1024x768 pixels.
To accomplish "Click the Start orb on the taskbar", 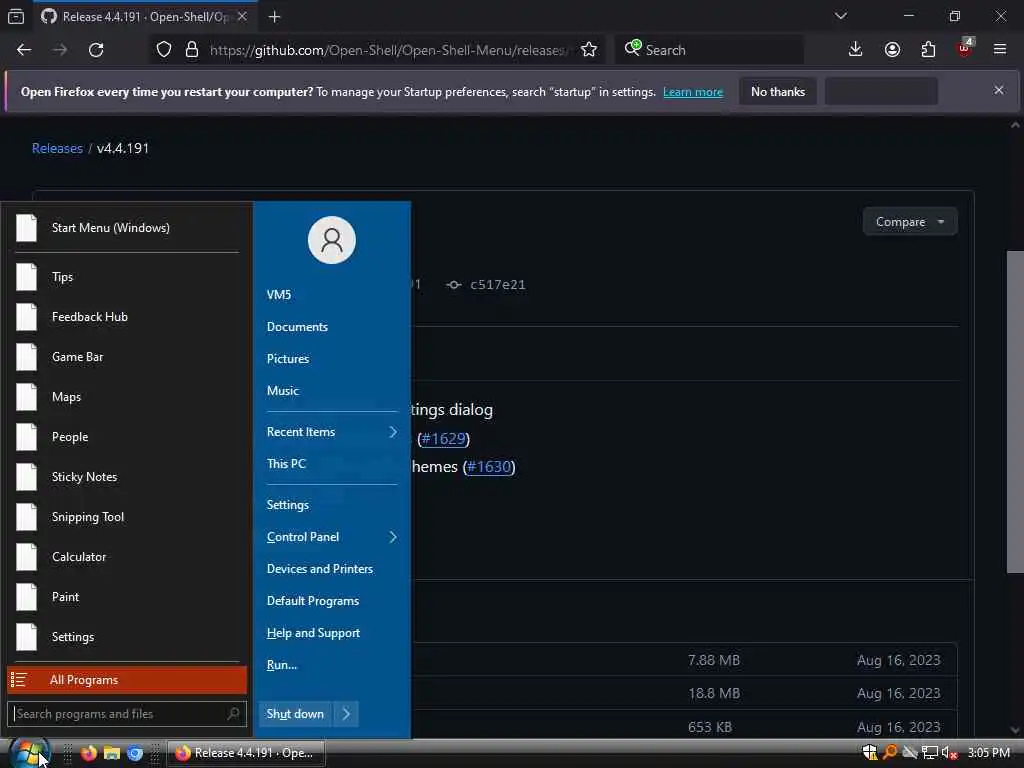I will [x=29, y=753].
